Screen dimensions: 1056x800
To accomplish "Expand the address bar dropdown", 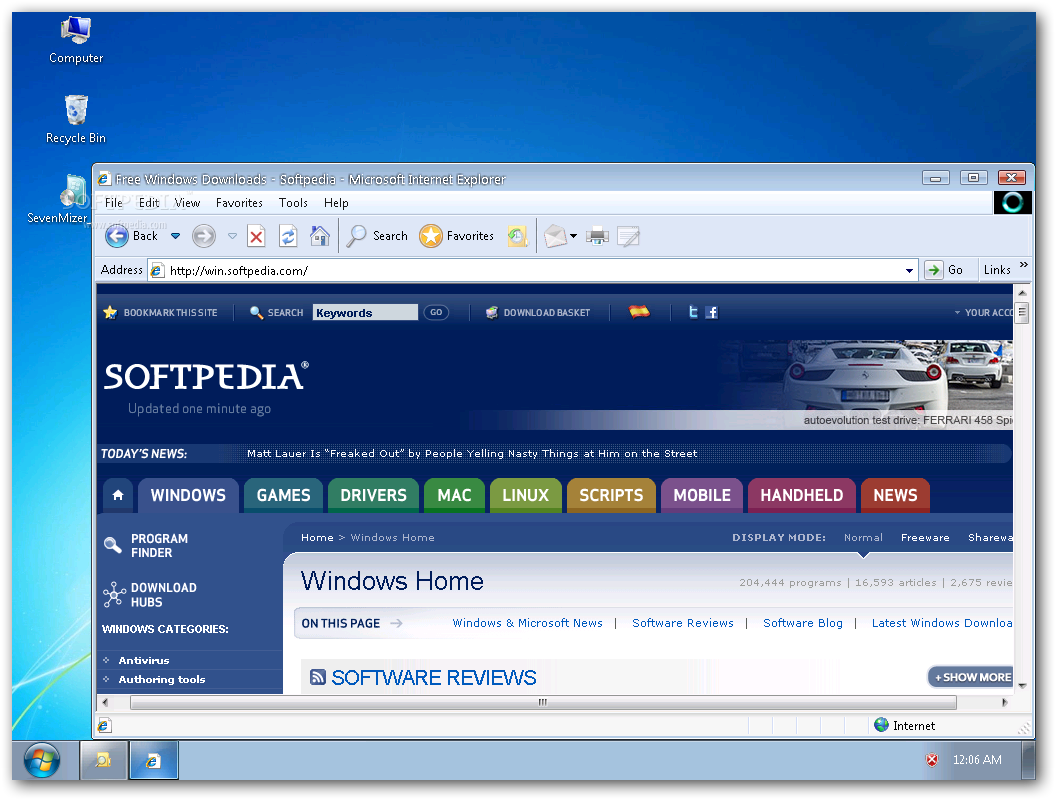I will point(909,270).
